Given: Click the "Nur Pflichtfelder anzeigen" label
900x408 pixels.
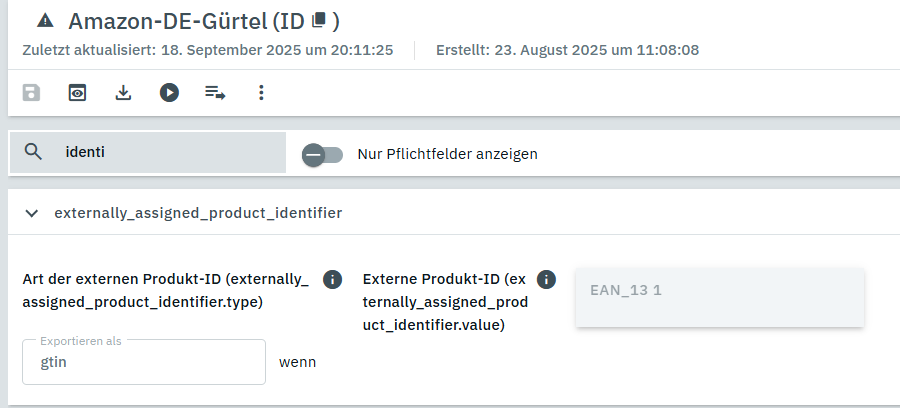Looking at the screenshot, I should (x=447, y=154).
